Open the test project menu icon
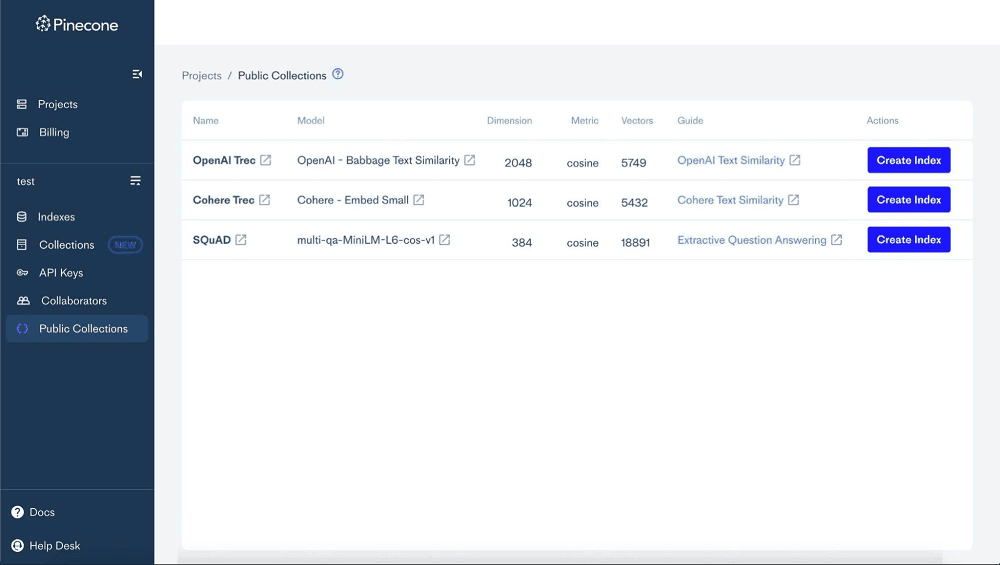Viewport: 1000px width, 565px height. [x=135, y=181]
